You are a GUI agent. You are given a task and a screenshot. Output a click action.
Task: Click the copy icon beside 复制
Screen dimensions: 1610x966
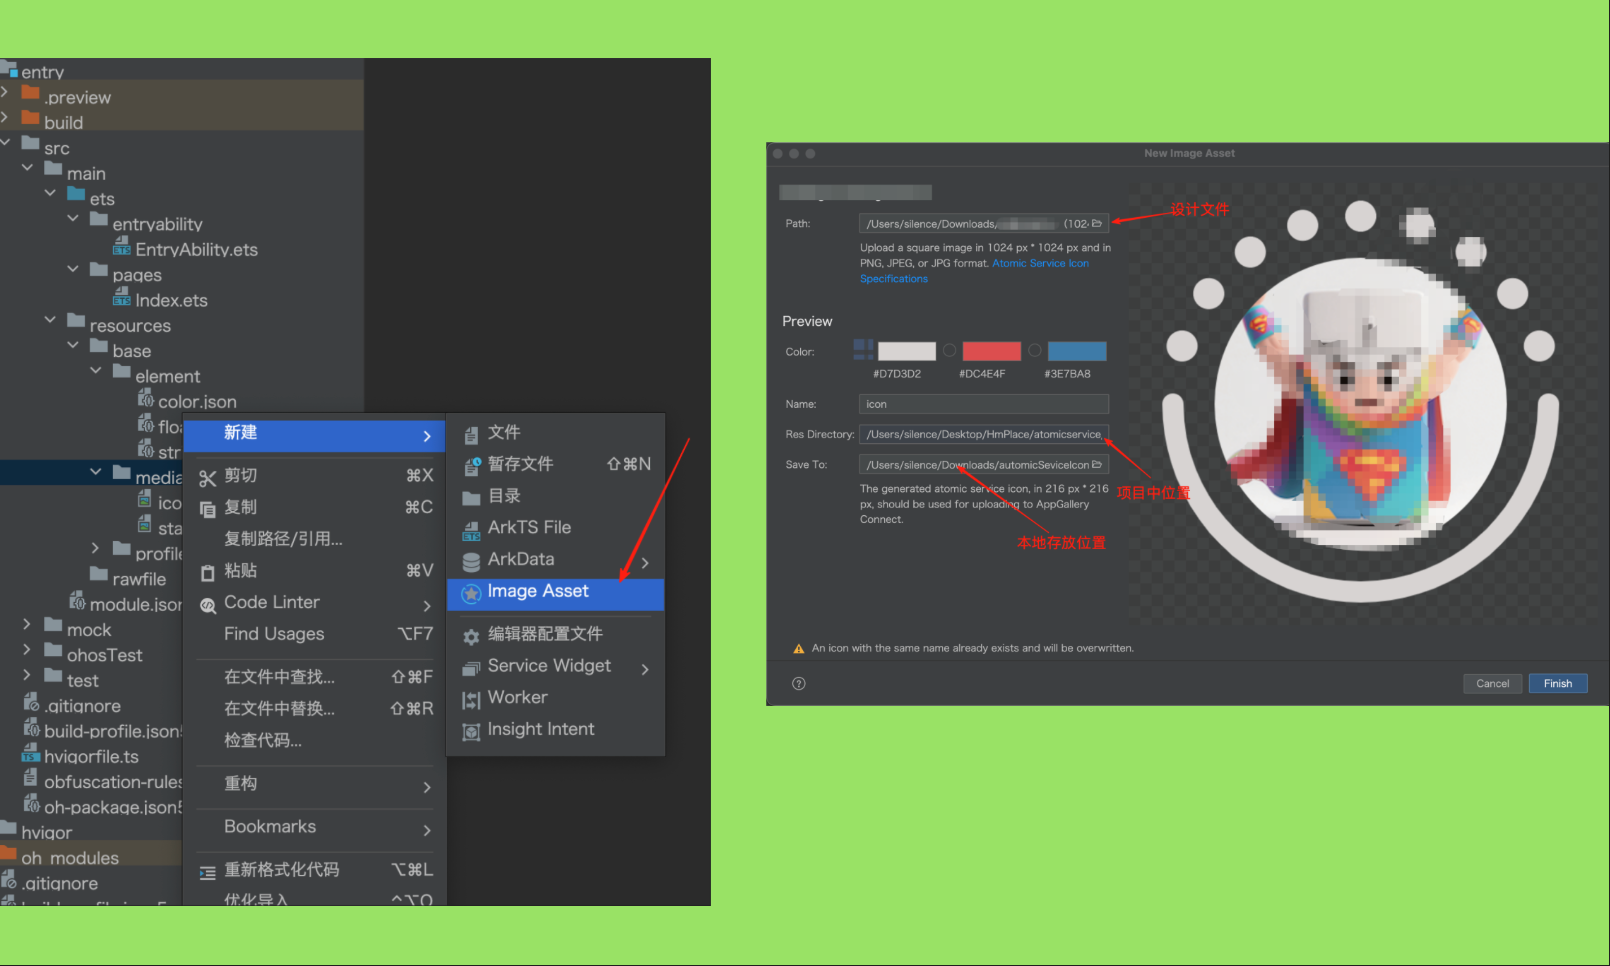[x=207, y=509]
